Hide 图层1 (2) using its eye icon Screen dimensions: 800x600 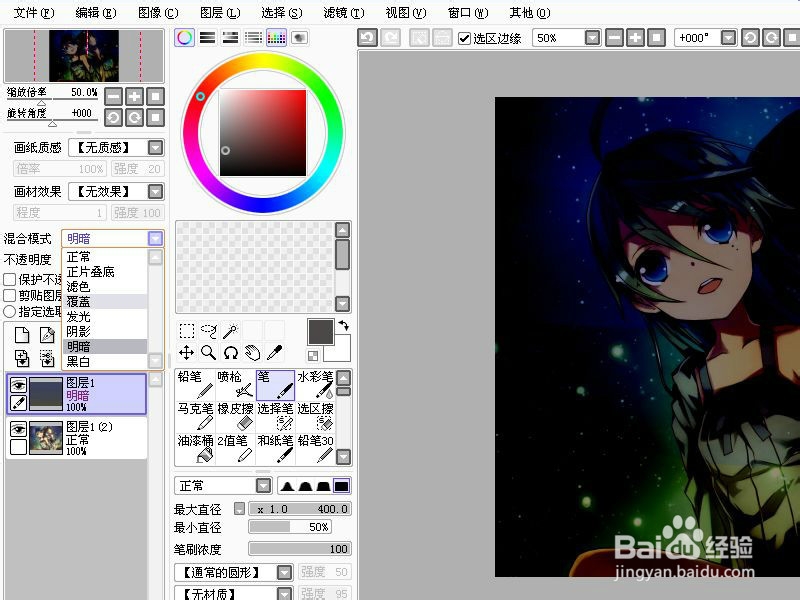coord(18,429)
